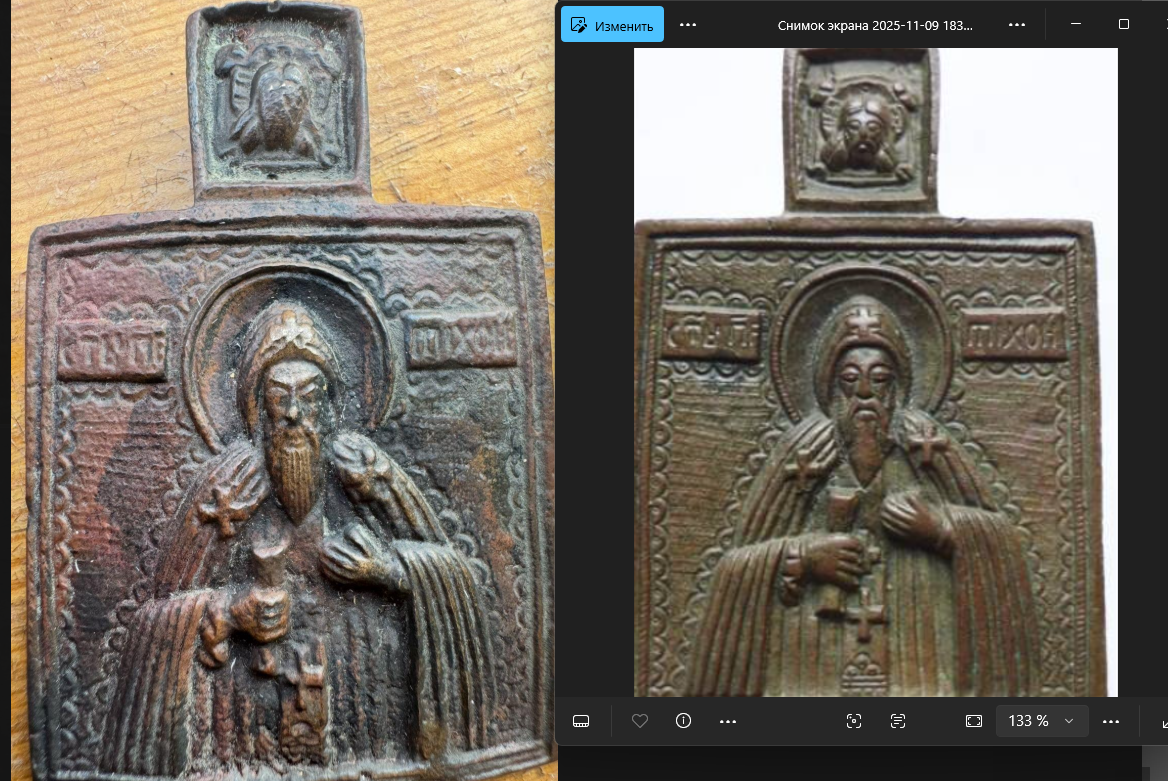Click the fit-to-window zoom icon
Image resolution: width=1168 pixels, height=781 pixels.
coord(974,721)
